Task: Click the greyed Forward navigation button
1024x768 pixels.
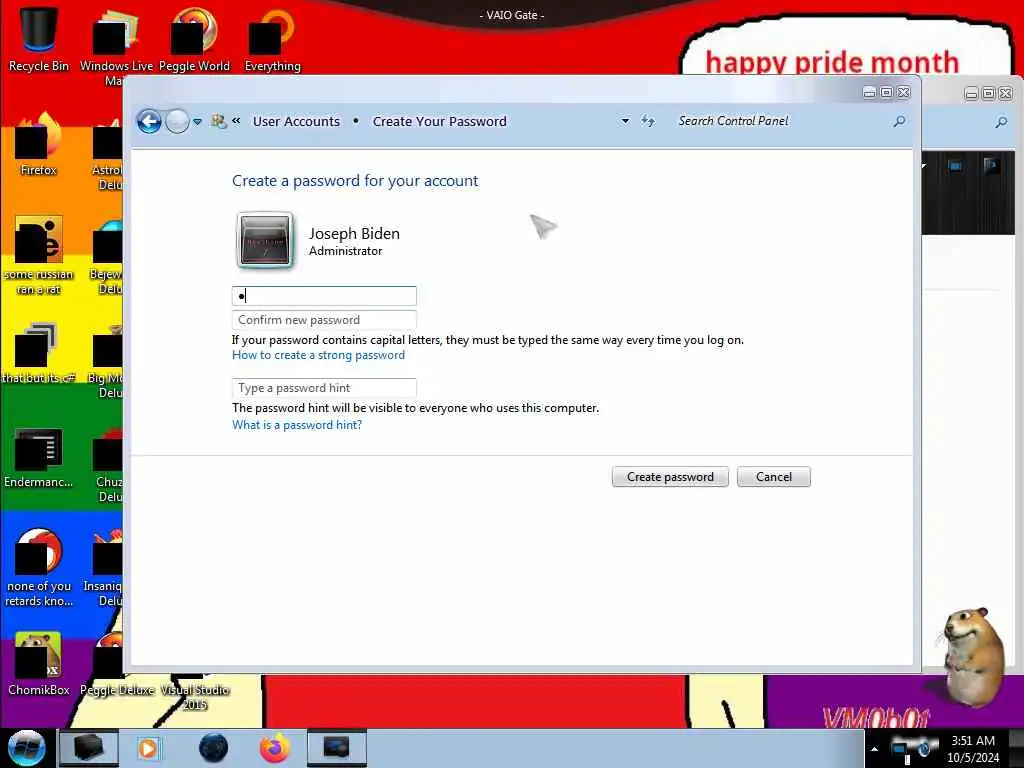Action: click(177, 121)
